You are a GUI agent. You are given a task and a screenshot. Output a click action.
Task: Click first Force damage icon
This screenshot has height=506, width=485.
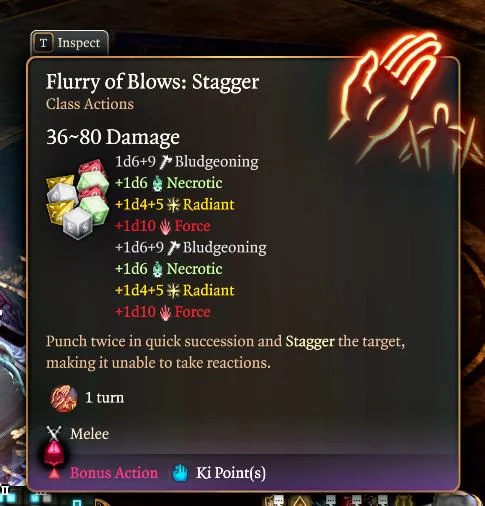pyautogui.click(x=165, y=227)
